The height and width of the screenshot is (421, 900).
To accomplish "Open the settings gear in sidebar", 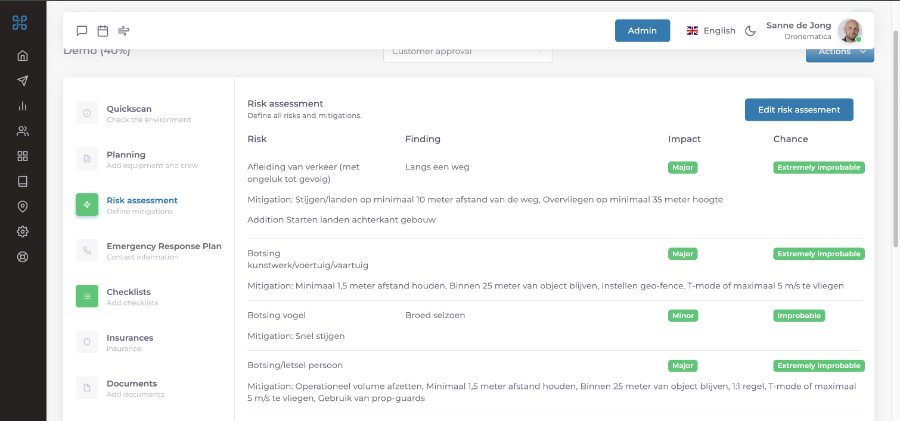I will [23, 231].
